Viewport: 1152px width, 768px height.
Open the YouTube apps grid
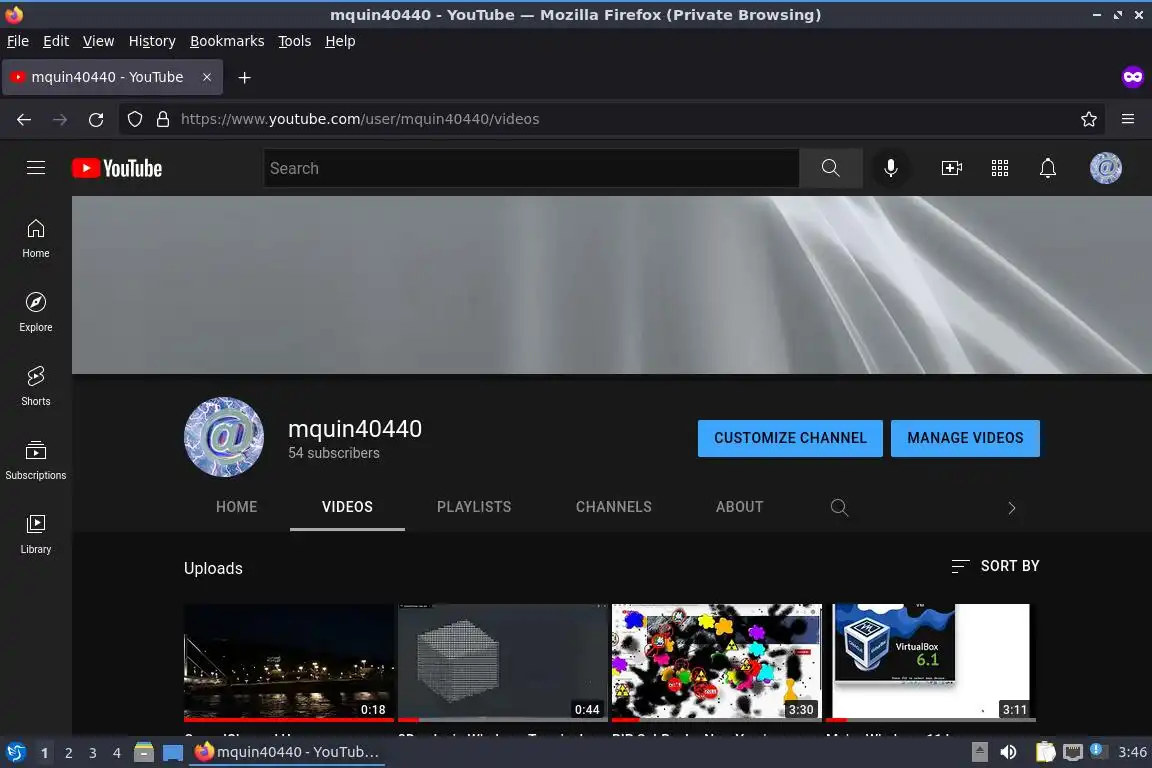tap(1000, 168)
